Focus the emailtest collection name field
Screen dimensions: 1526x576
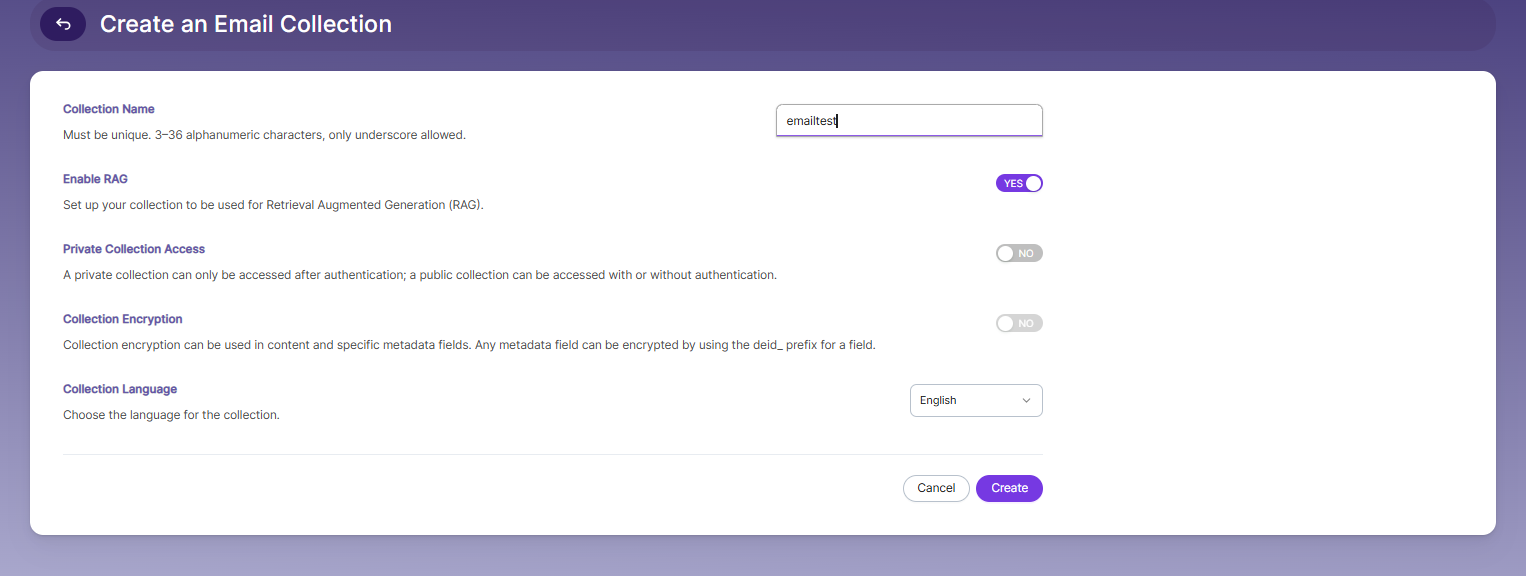coord(909,120)
